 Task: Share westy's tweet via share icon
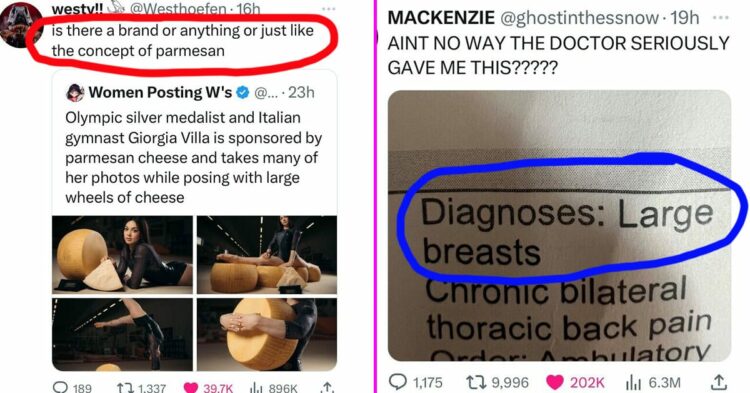[x=327, y=387]
